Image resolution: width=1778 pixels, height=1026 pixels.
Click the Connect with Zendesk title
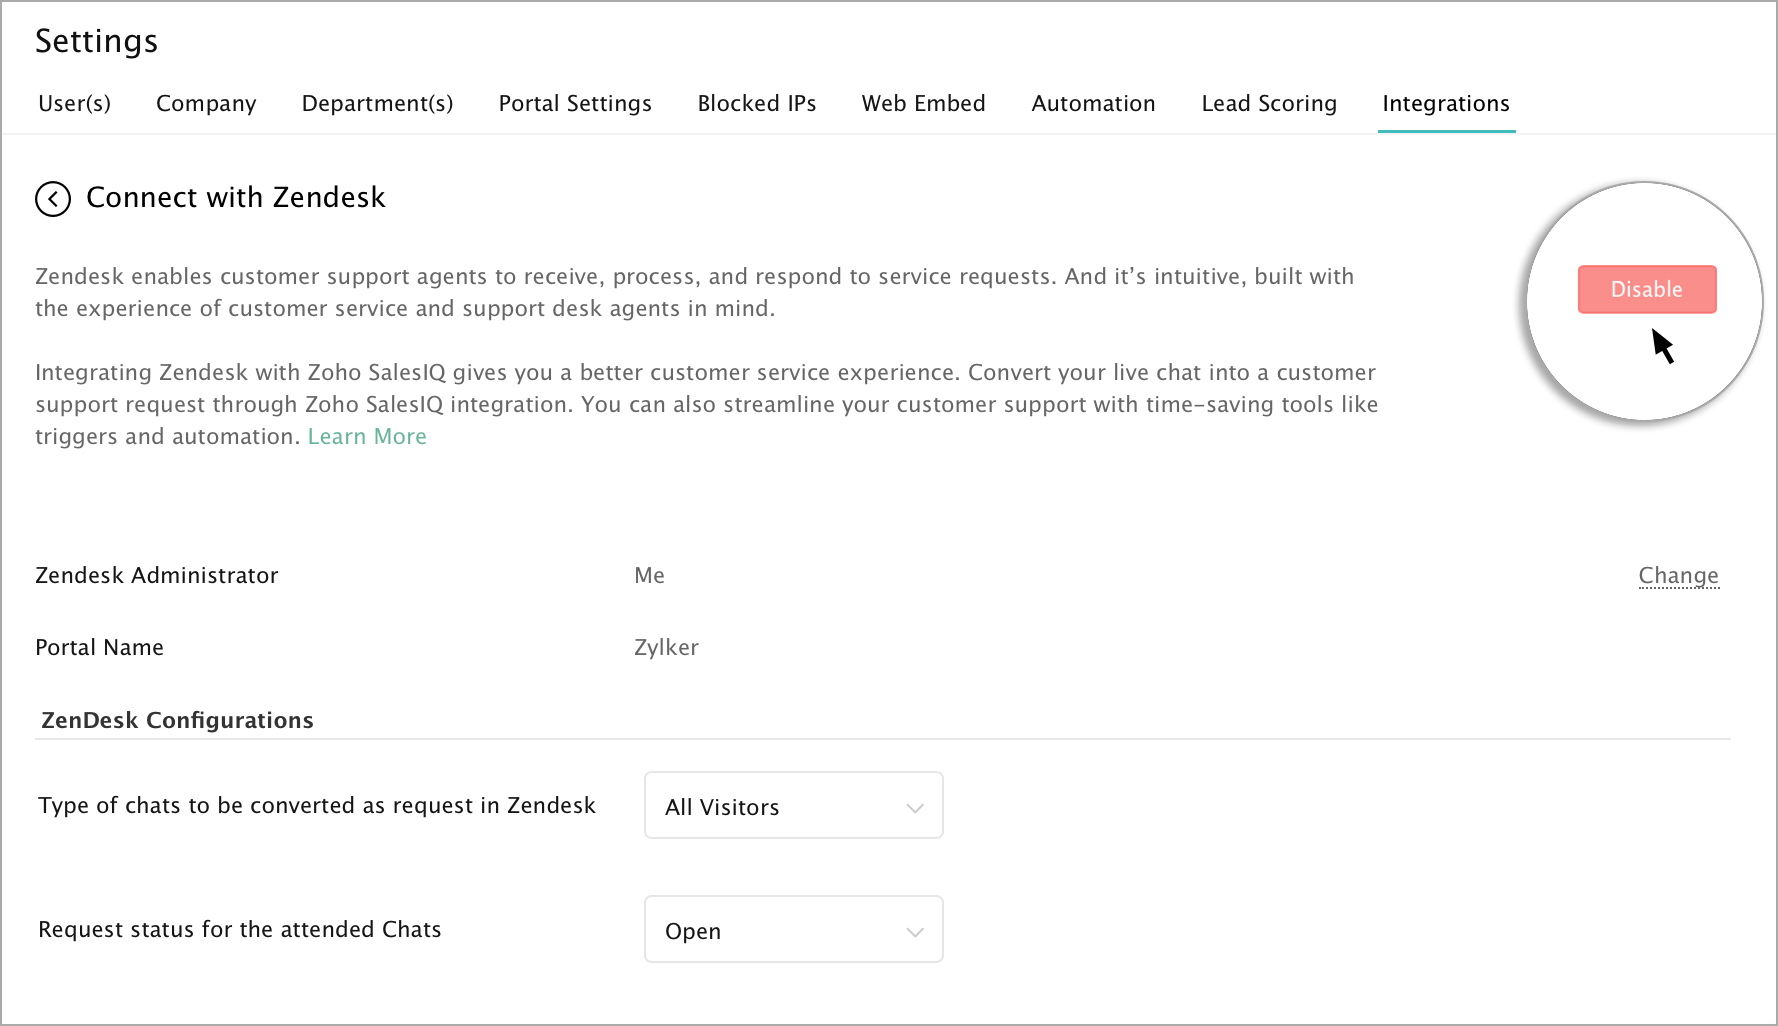pyautogui.click(x=236, y=197)
